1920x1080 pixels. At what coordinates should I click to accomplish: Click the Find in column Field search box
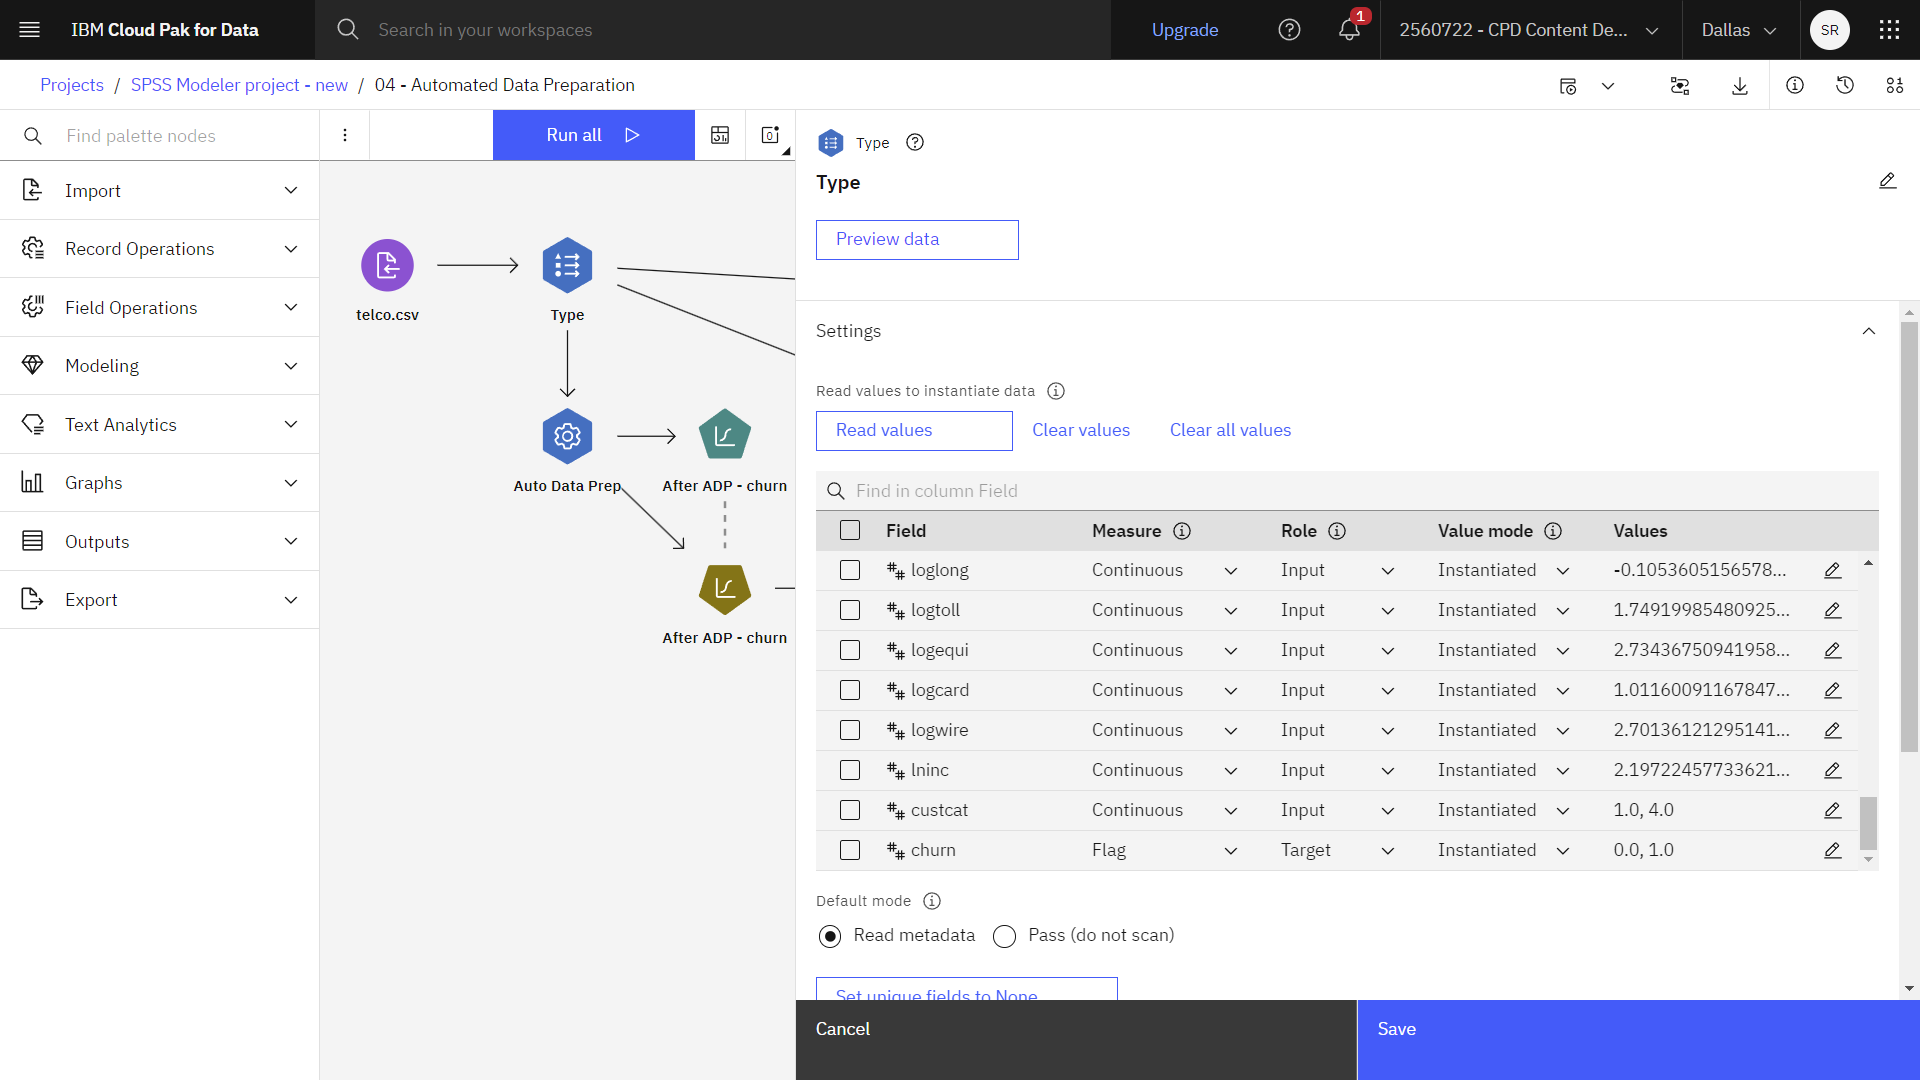tap(1347, 491)
